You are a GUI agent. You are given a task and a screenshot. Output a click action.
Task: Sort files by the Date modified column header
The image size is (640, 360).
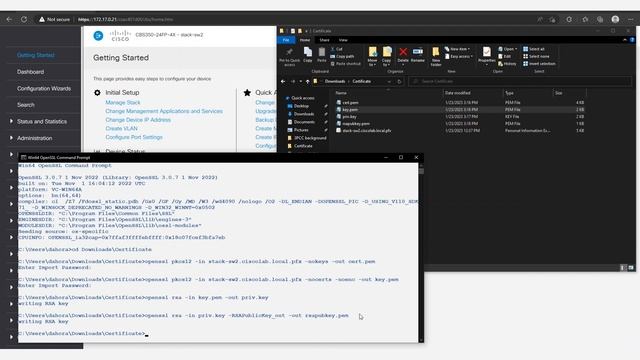pos(458,93)
